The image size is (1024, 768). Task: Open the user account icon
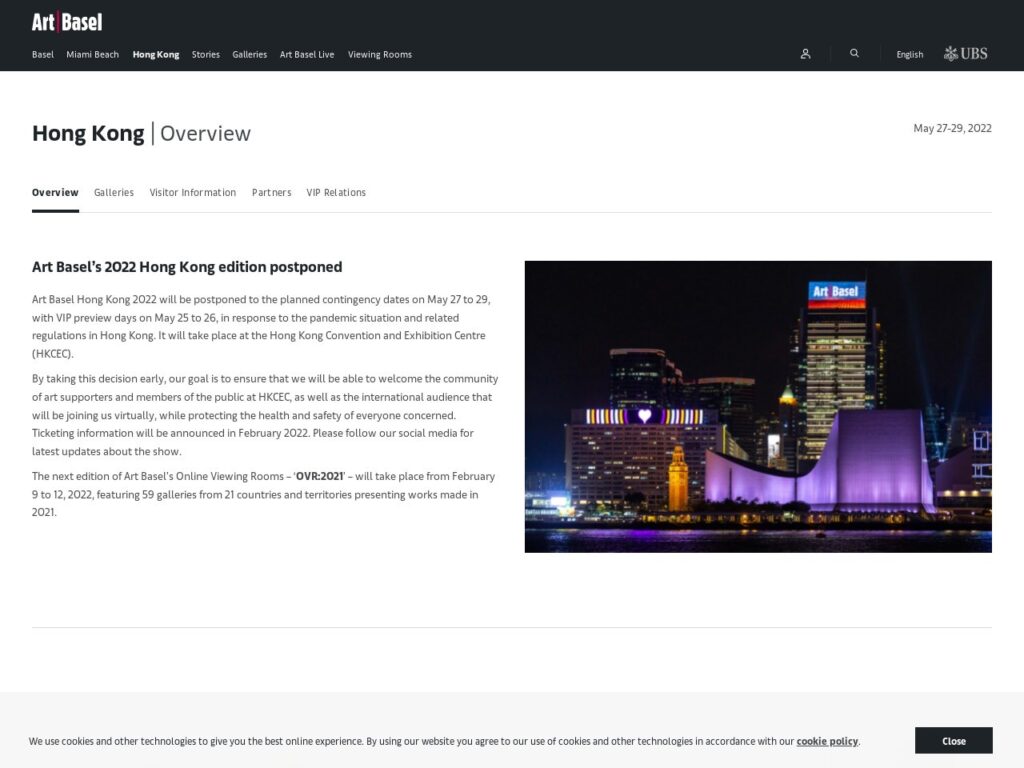(805, 54)
